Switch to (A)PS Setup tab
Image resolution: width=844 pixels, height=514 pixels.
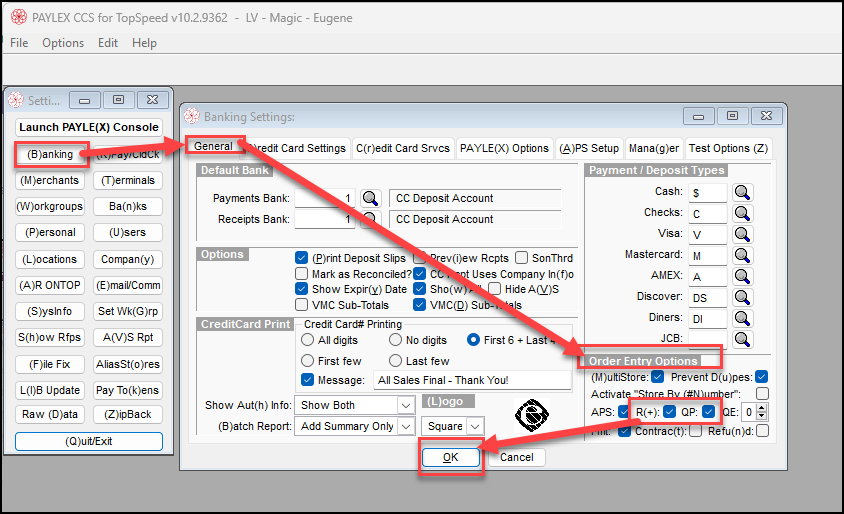(x=589, y=148)
